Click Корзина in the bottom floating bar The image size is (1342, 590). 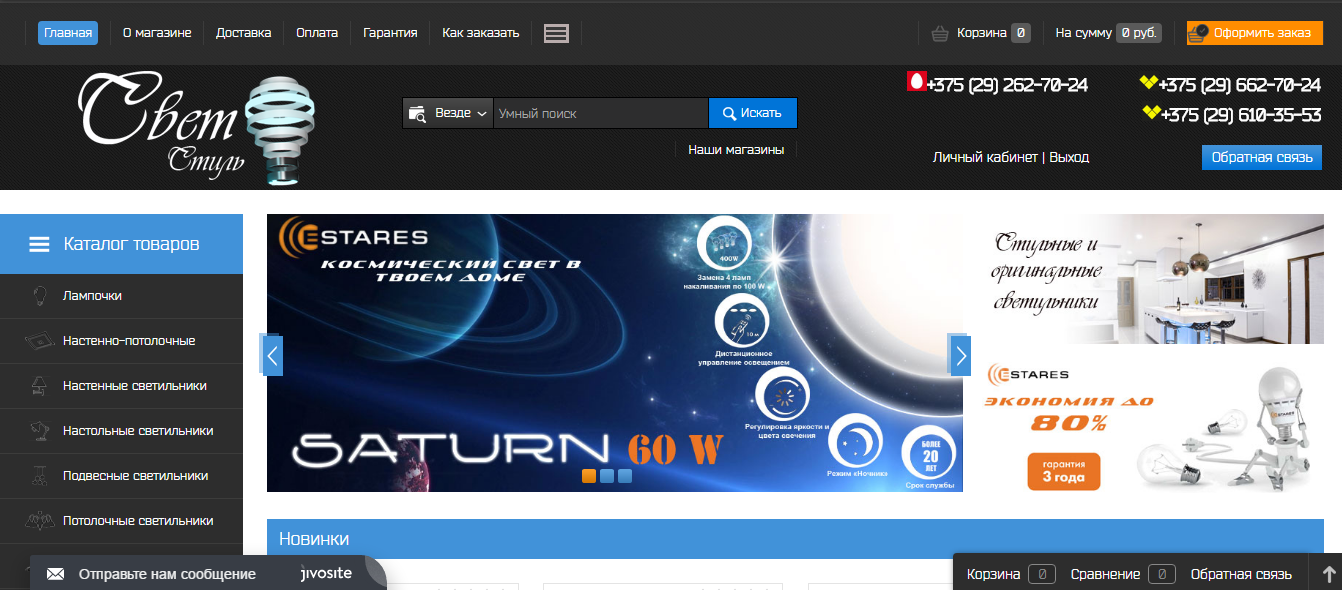coord(993,574)
